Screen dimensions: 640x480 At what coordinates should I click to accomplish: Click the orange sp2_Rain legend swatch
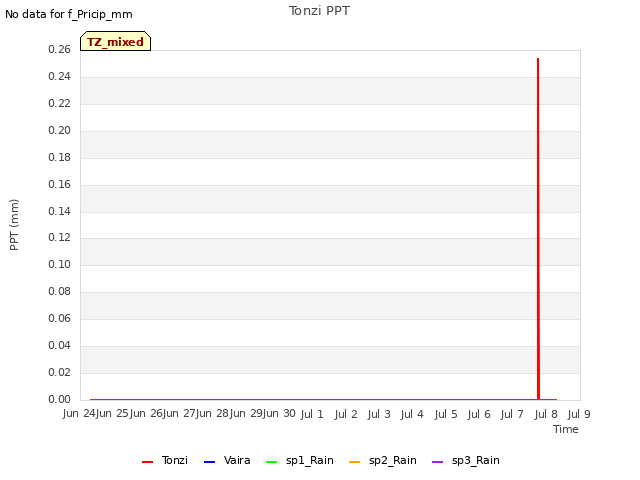coord(355,462)
